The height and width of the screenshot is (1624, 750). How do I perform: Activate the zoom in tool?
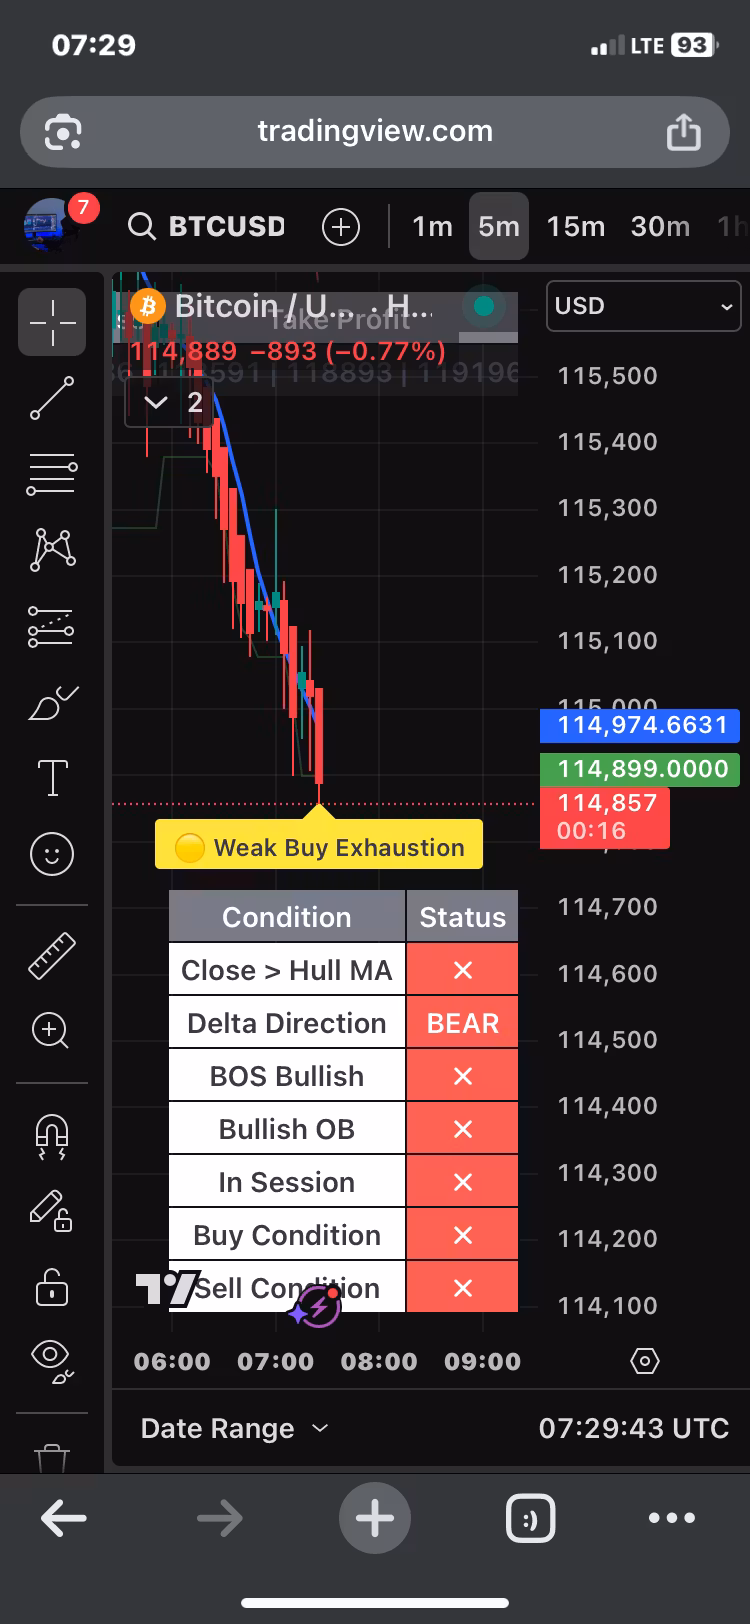point(50,1030)
